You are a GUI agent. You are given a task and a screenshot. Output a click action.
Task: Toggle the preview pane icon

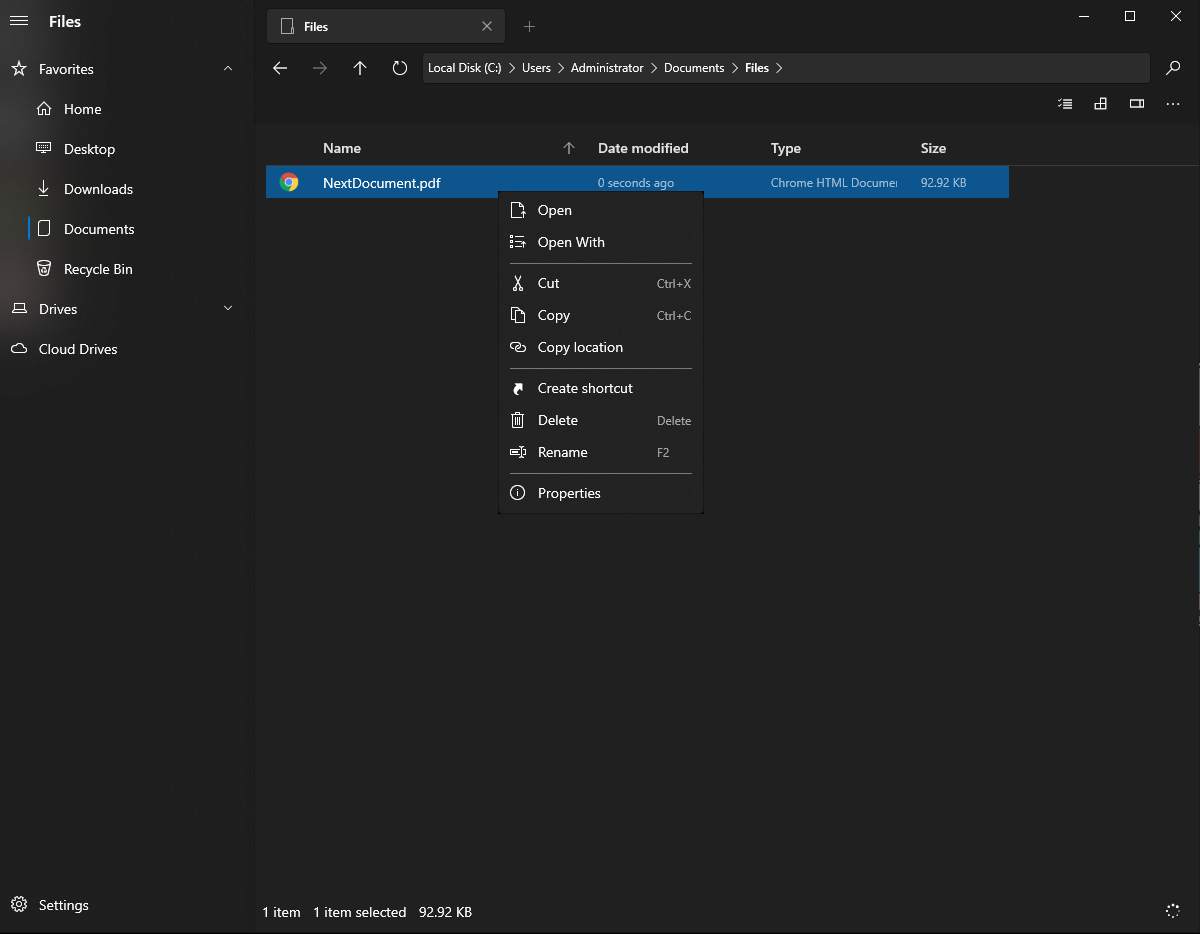(1136, 103)
